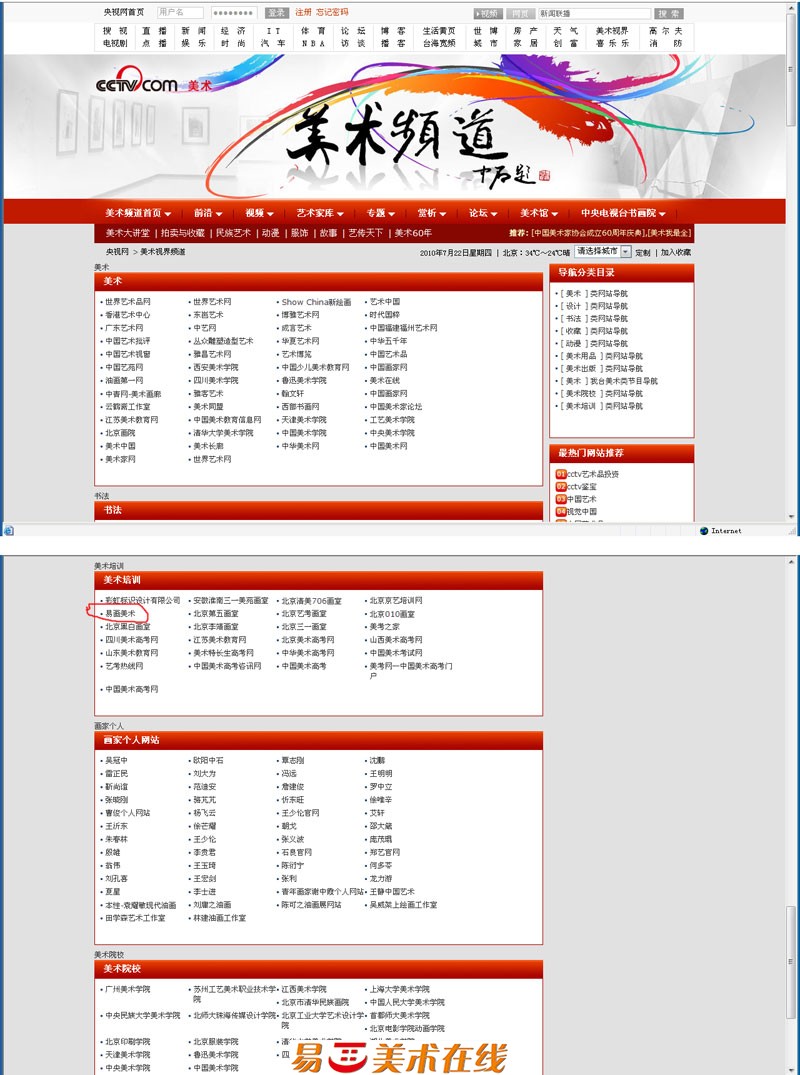The height and width of the screenshot is (1075, 800).
Task: Open the 美术频道首页 dropdown menu
Action: 138,213
